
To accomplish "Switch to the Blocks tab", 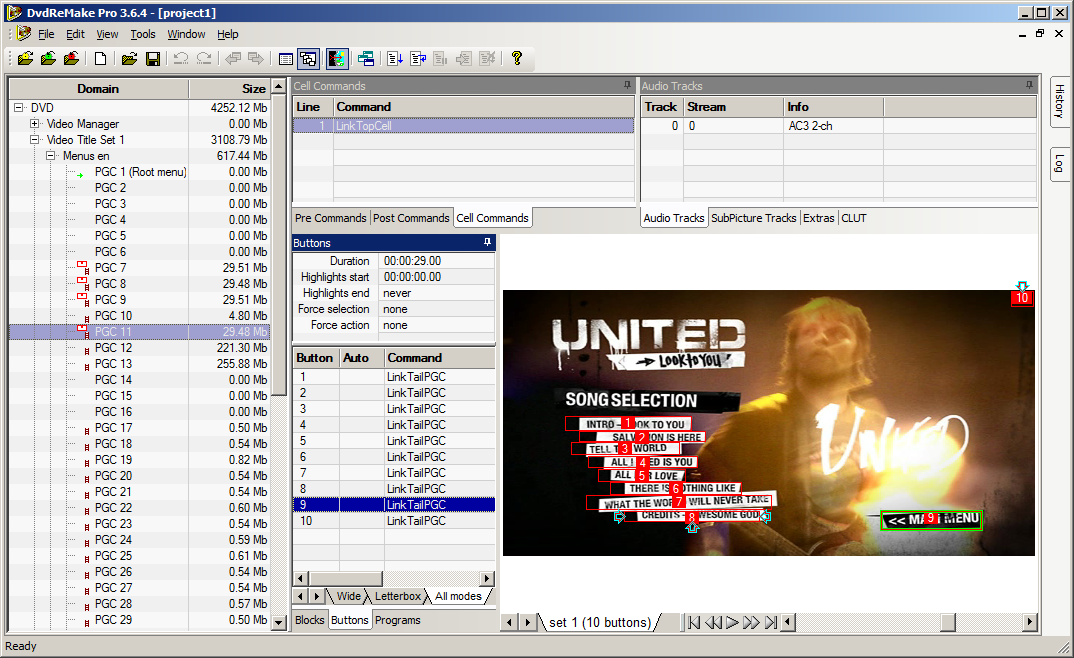I will (x=310, y=620).
